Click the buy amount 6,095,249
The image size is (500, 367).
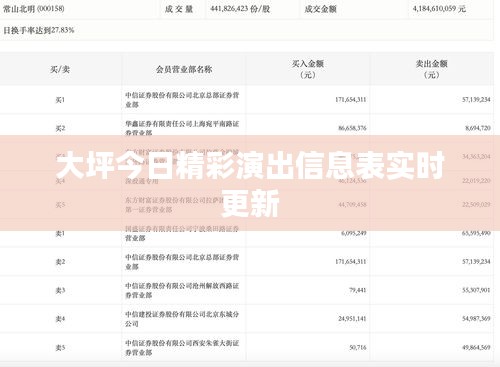(354, 233)
